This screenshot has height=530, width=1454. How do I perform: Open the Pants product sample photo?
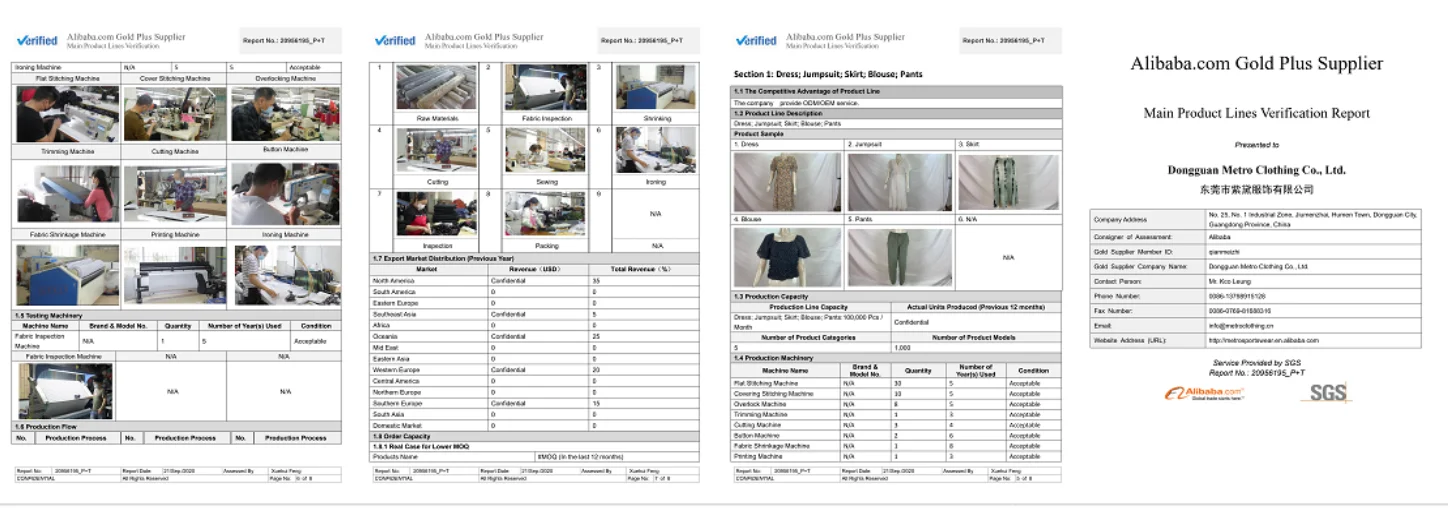click(899, 258)
